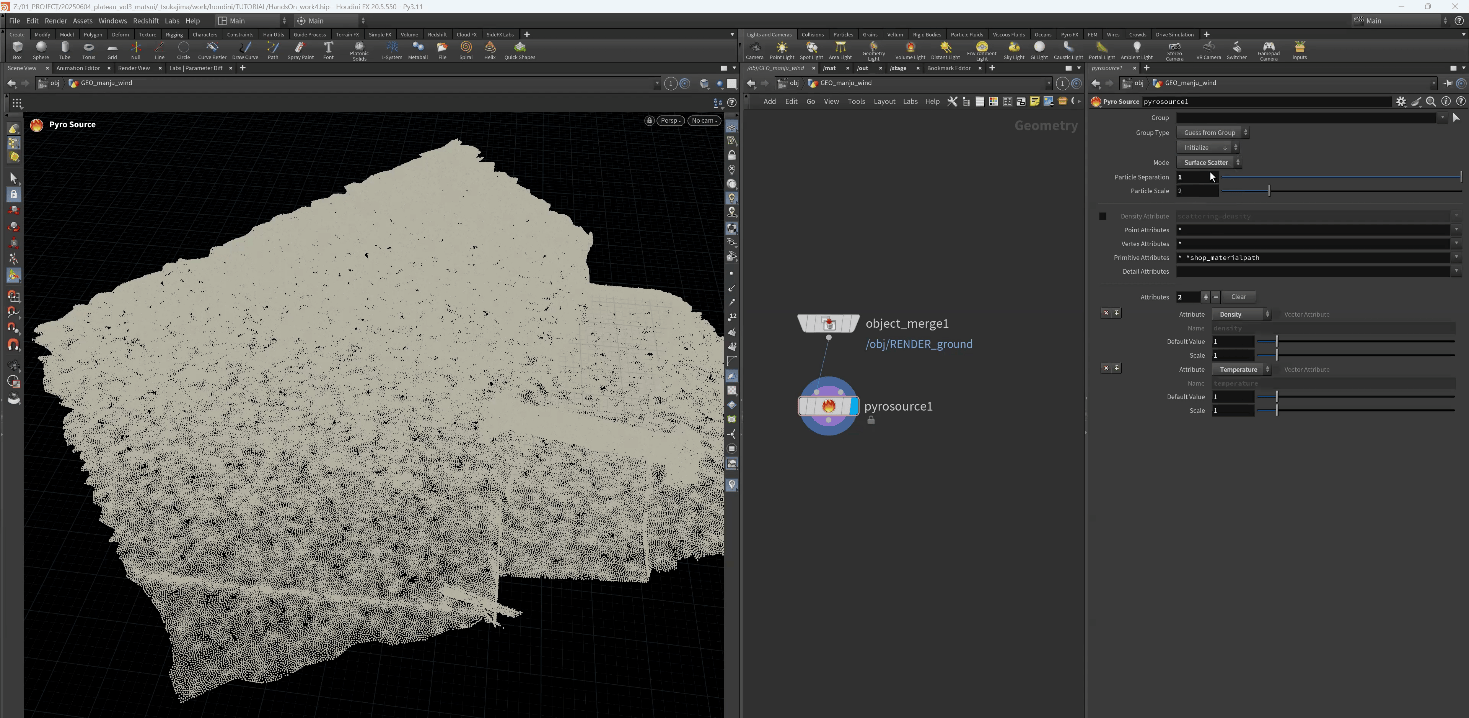The image size is (1469, 718).
Task: Open the Mode Surface Scatter dropdown
Action: (1209, 162)
